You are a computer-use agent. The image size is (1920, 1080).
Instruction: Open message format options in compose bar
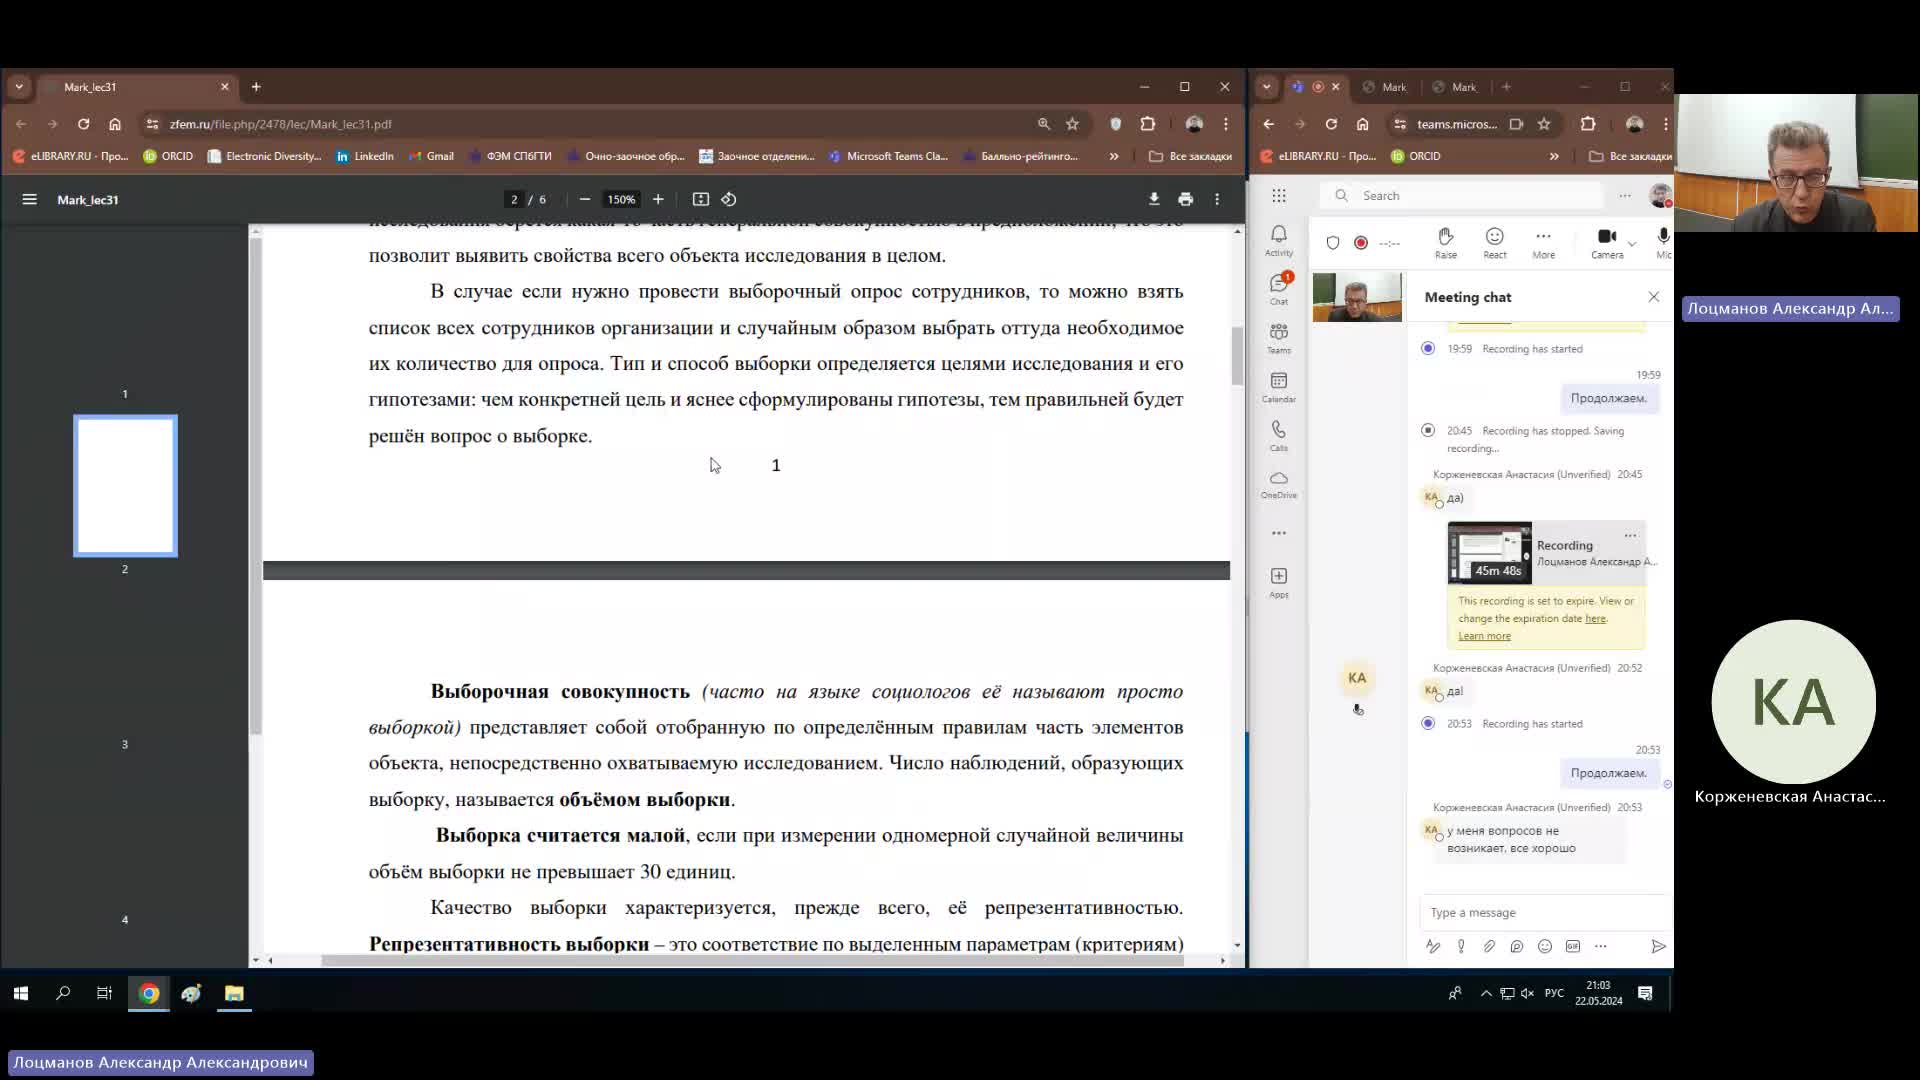click(1433, 946)
